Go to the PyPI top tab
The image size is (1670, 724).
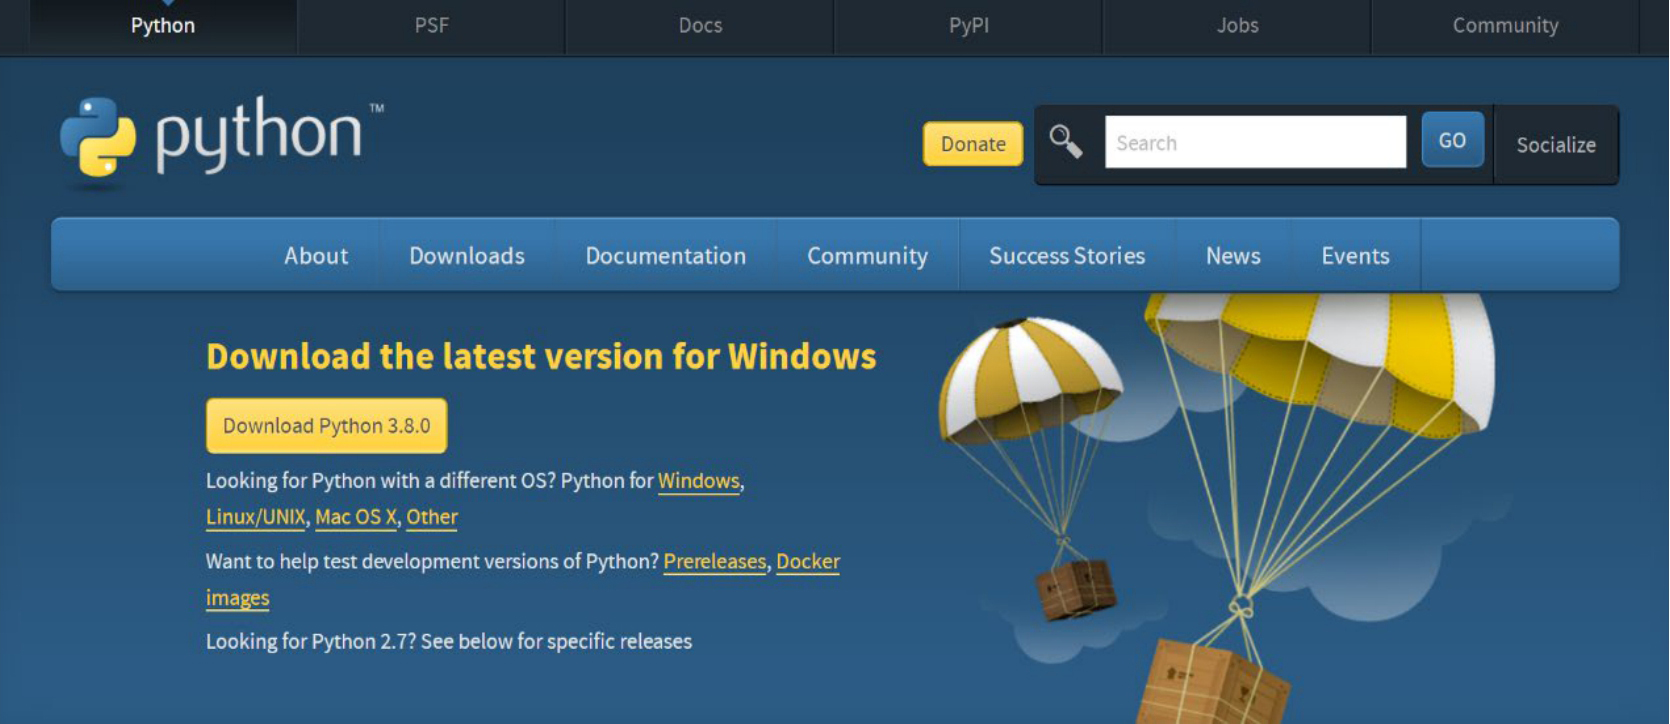[969, 26]
